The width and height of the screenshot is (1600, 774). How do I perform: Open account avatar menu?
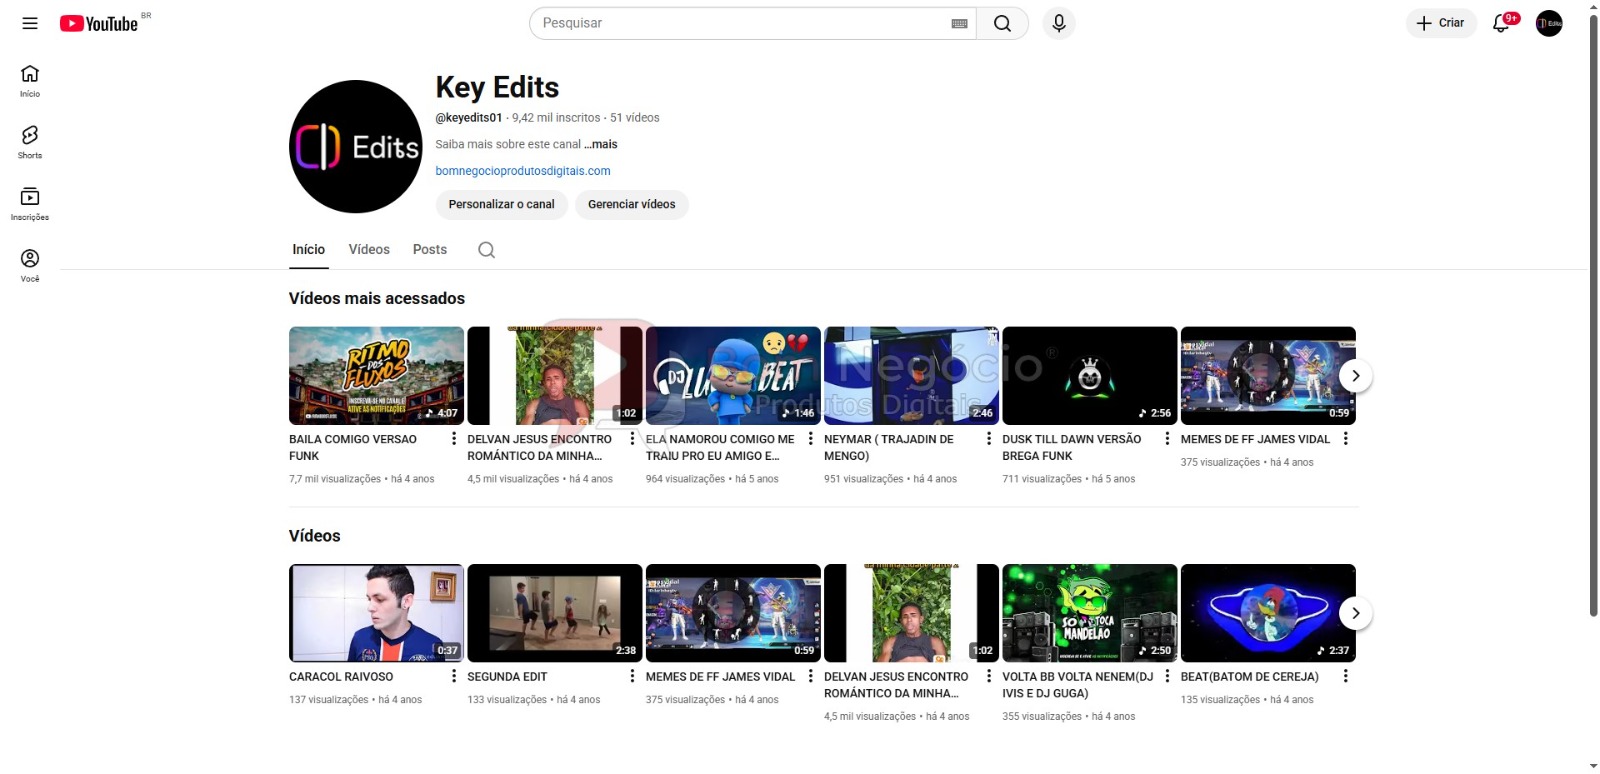tap(1549, 23)
